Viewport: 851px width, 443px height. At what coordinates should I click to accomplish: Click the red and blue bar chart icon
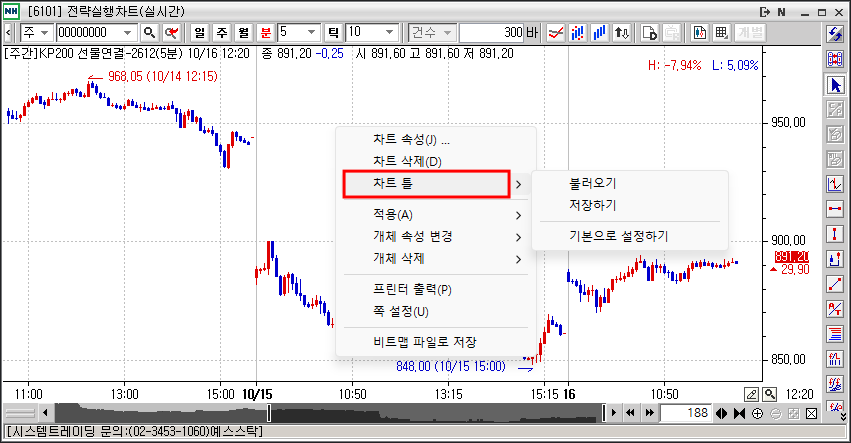[x=577, y=33]
